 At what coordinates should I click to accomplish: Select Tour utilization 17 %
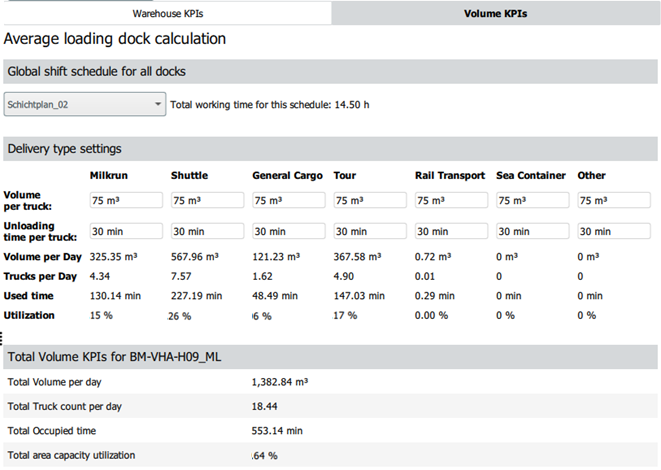(345, 315)
